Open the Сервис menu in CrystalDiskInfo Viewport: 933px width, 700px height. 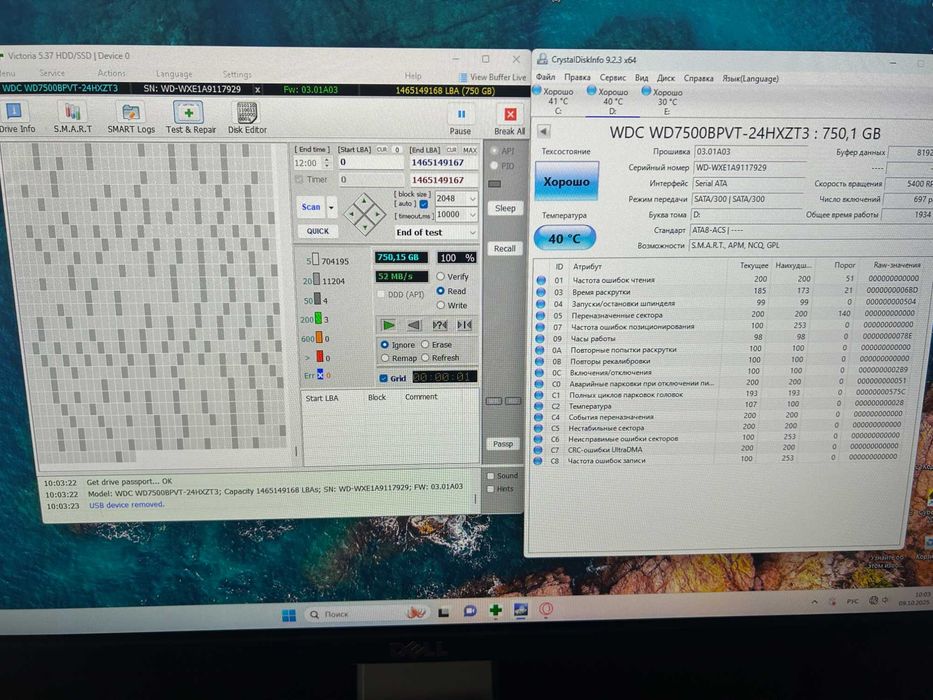pyautogui.click(x=612, y=77)
